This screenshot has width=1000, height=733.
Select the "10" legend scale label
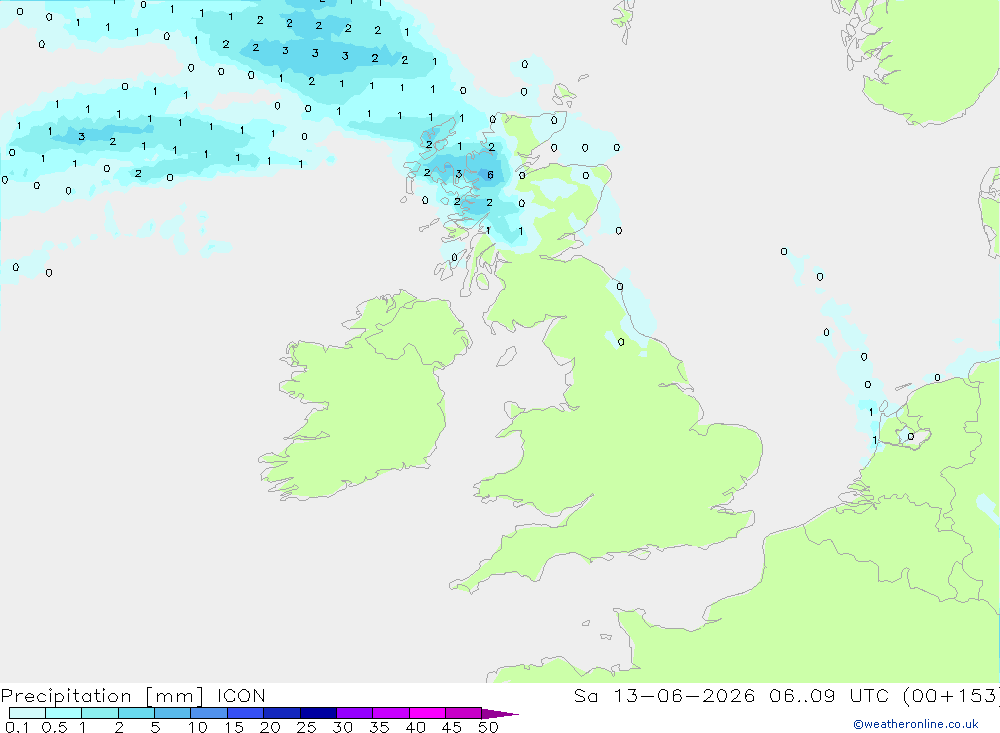(198, 727)
